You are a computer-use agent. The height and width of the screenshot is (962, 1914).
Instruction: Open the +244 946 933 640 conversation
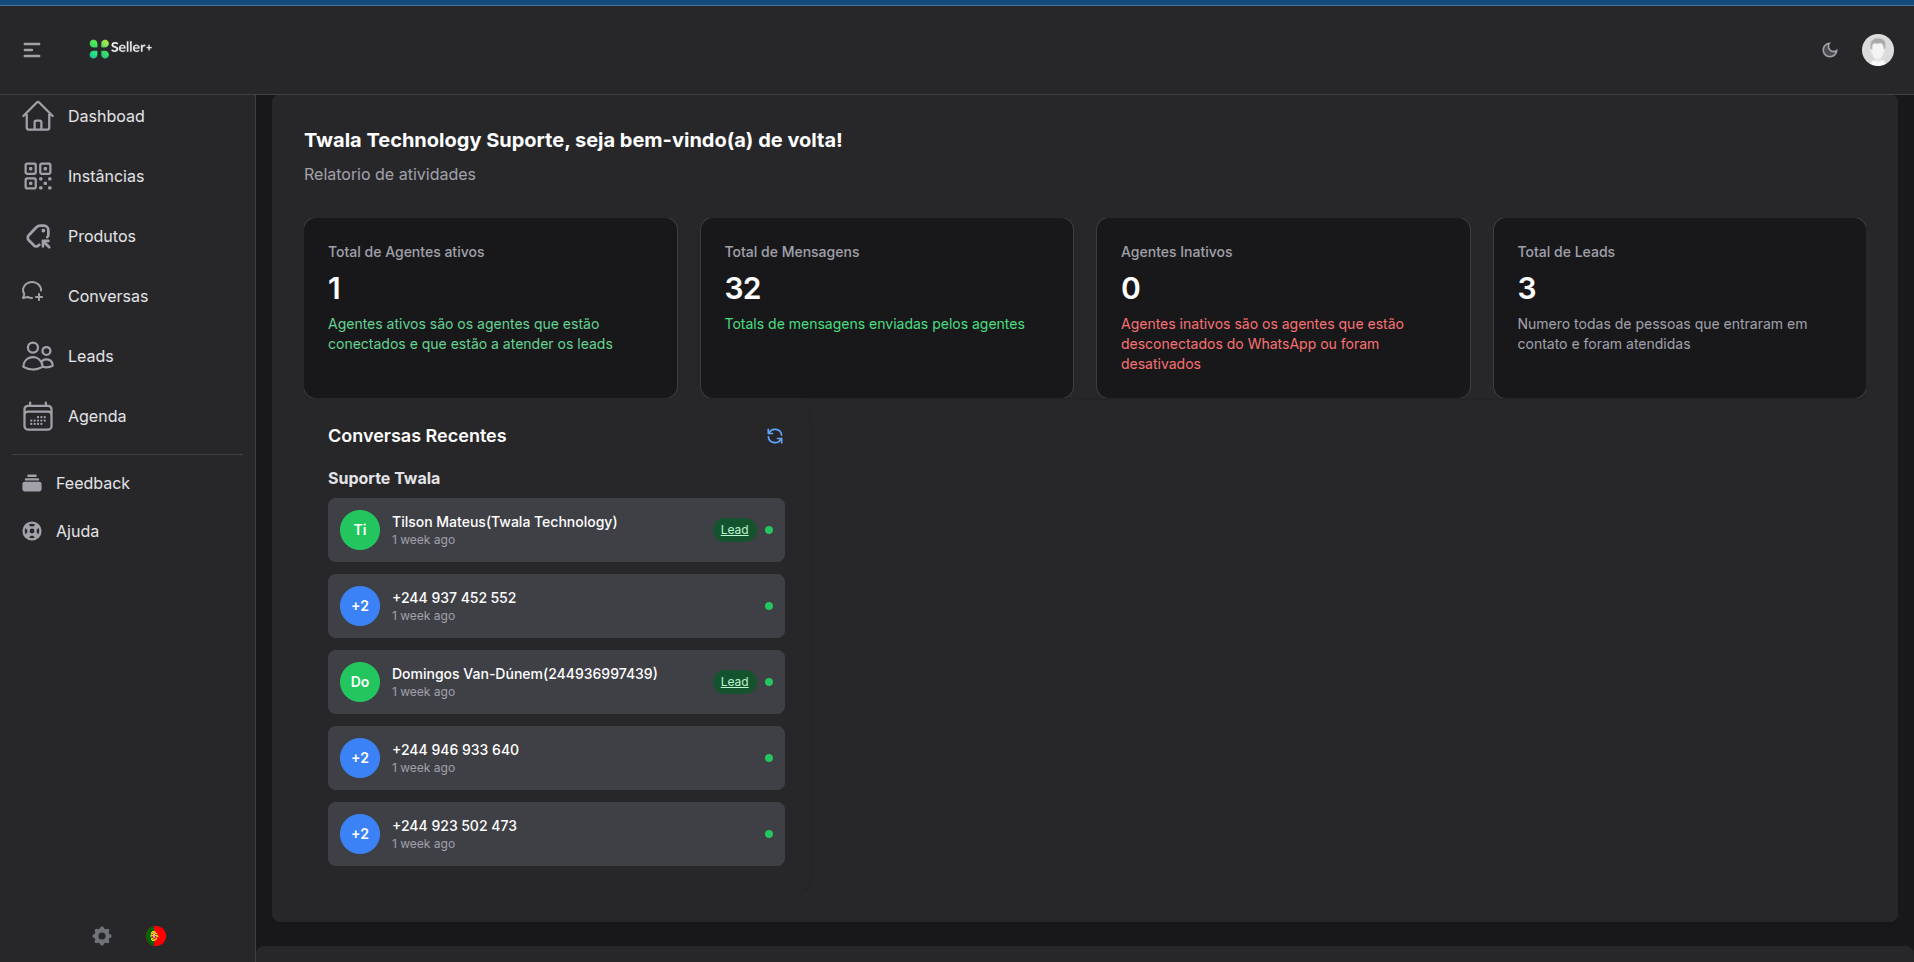[x=556, y=758]
